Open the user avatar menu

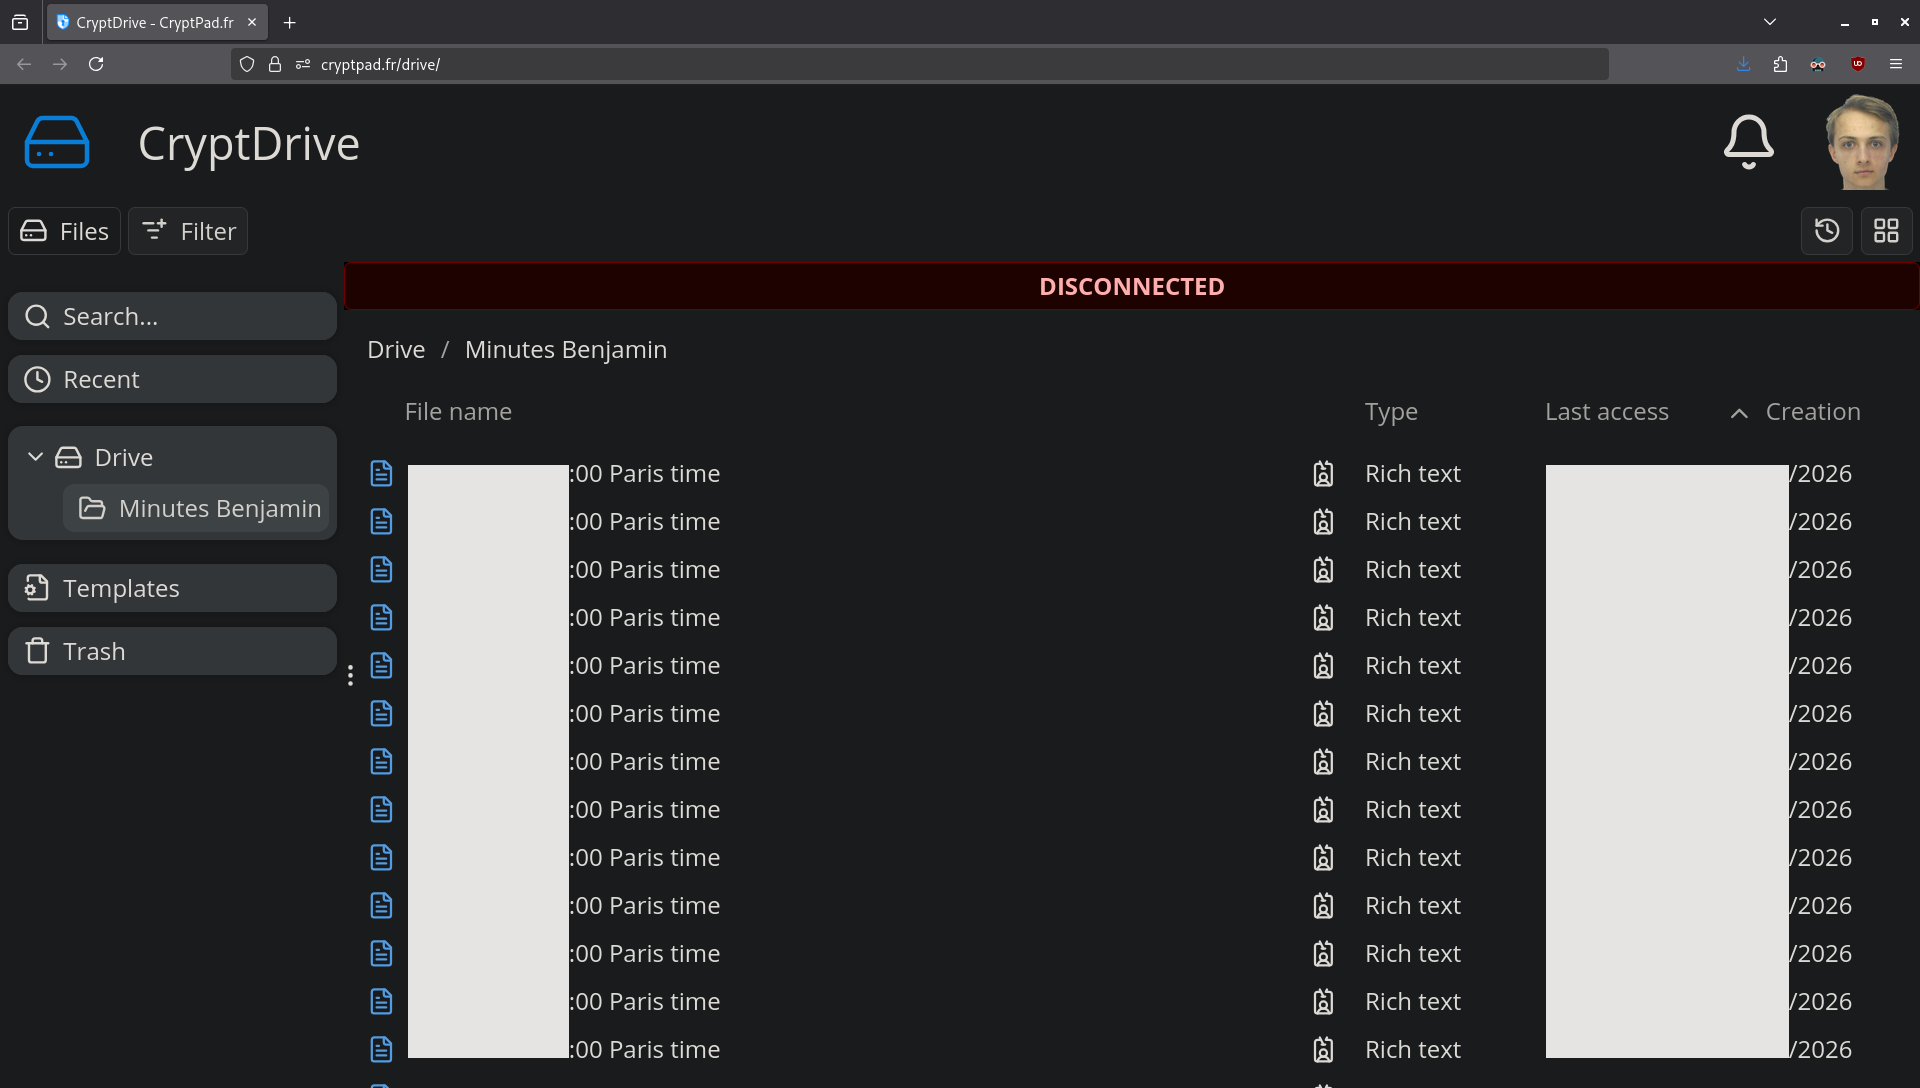[1862, 142]
